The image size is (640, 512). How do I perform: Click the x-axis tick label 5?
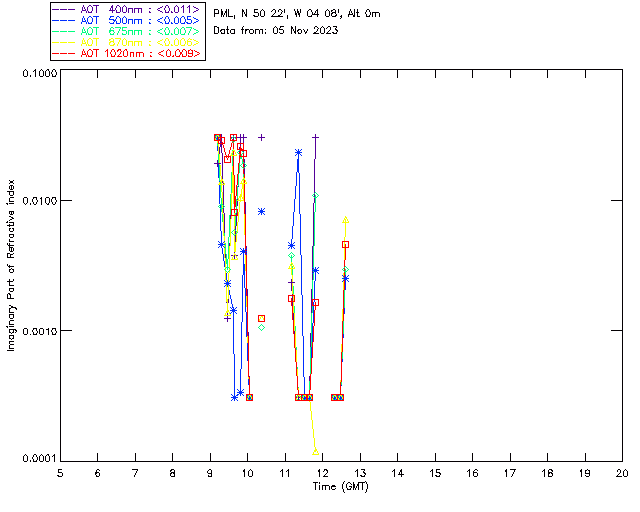click(60, 473)
